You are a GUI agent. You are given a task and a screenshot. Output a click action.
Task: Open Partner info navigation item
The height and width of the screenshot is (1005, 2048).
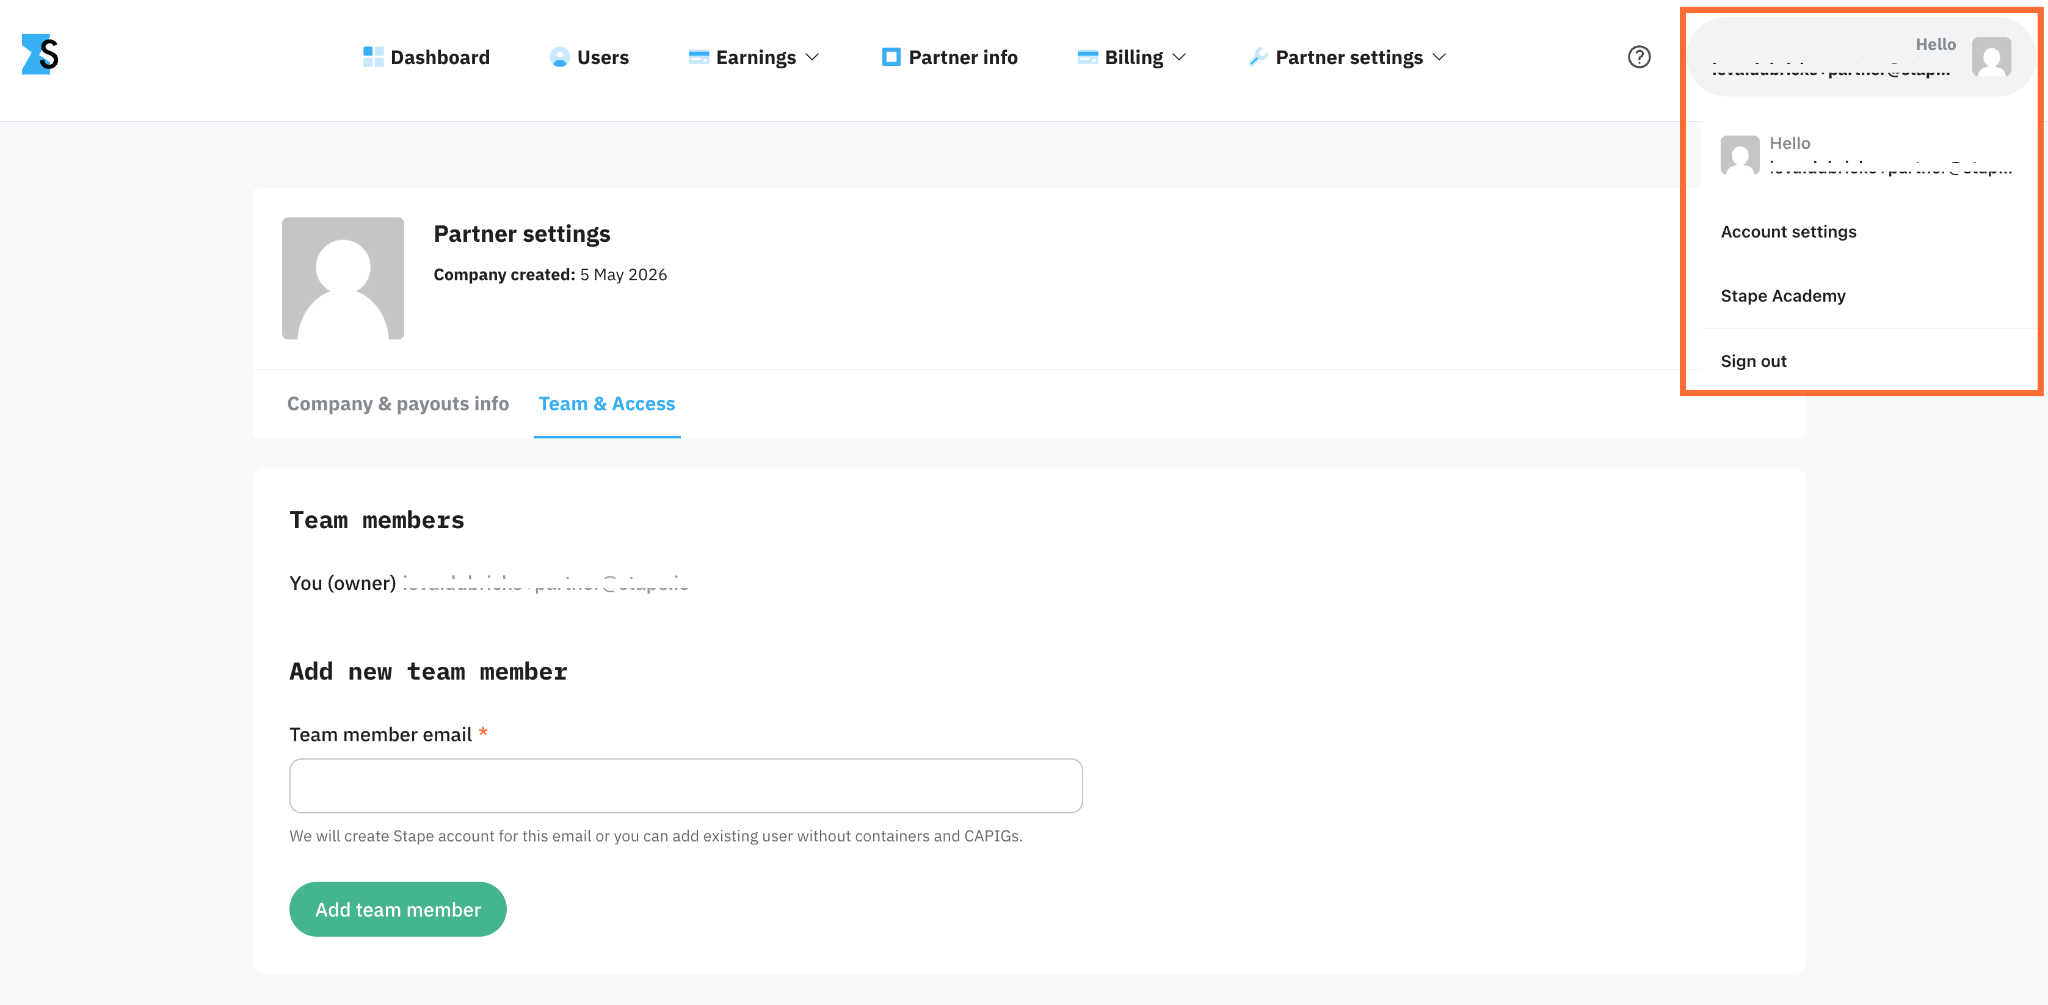coord(950,57)
